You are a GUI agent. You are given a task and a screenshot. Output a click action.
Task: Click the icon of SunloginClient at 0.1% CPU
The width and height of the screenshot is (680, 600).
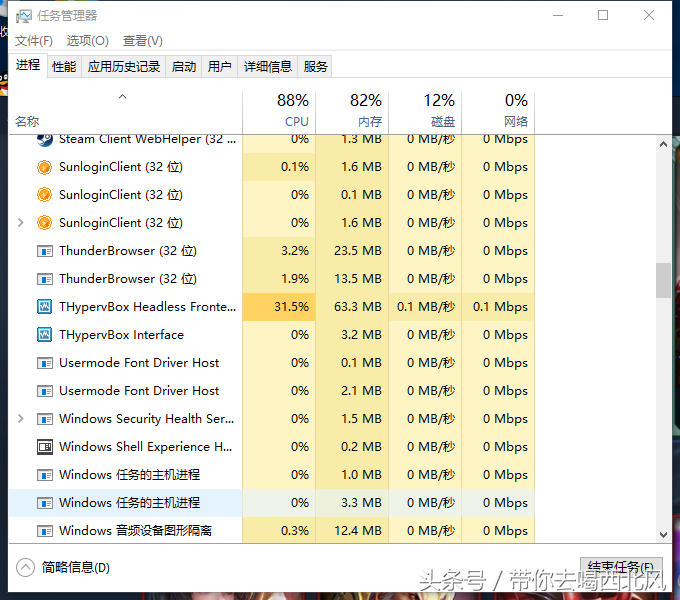pyautogui.click(x=44, y=167)
